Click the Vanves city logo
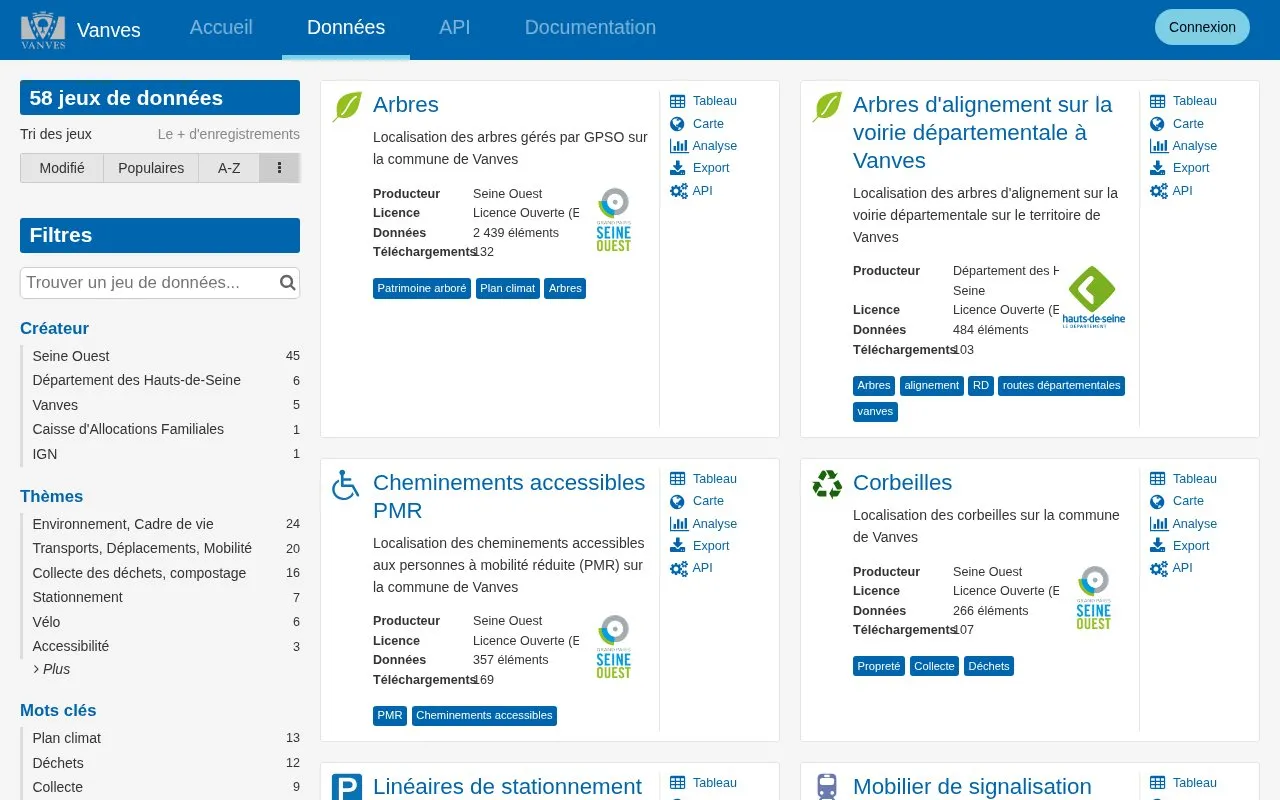 click(x=43, y=30)
